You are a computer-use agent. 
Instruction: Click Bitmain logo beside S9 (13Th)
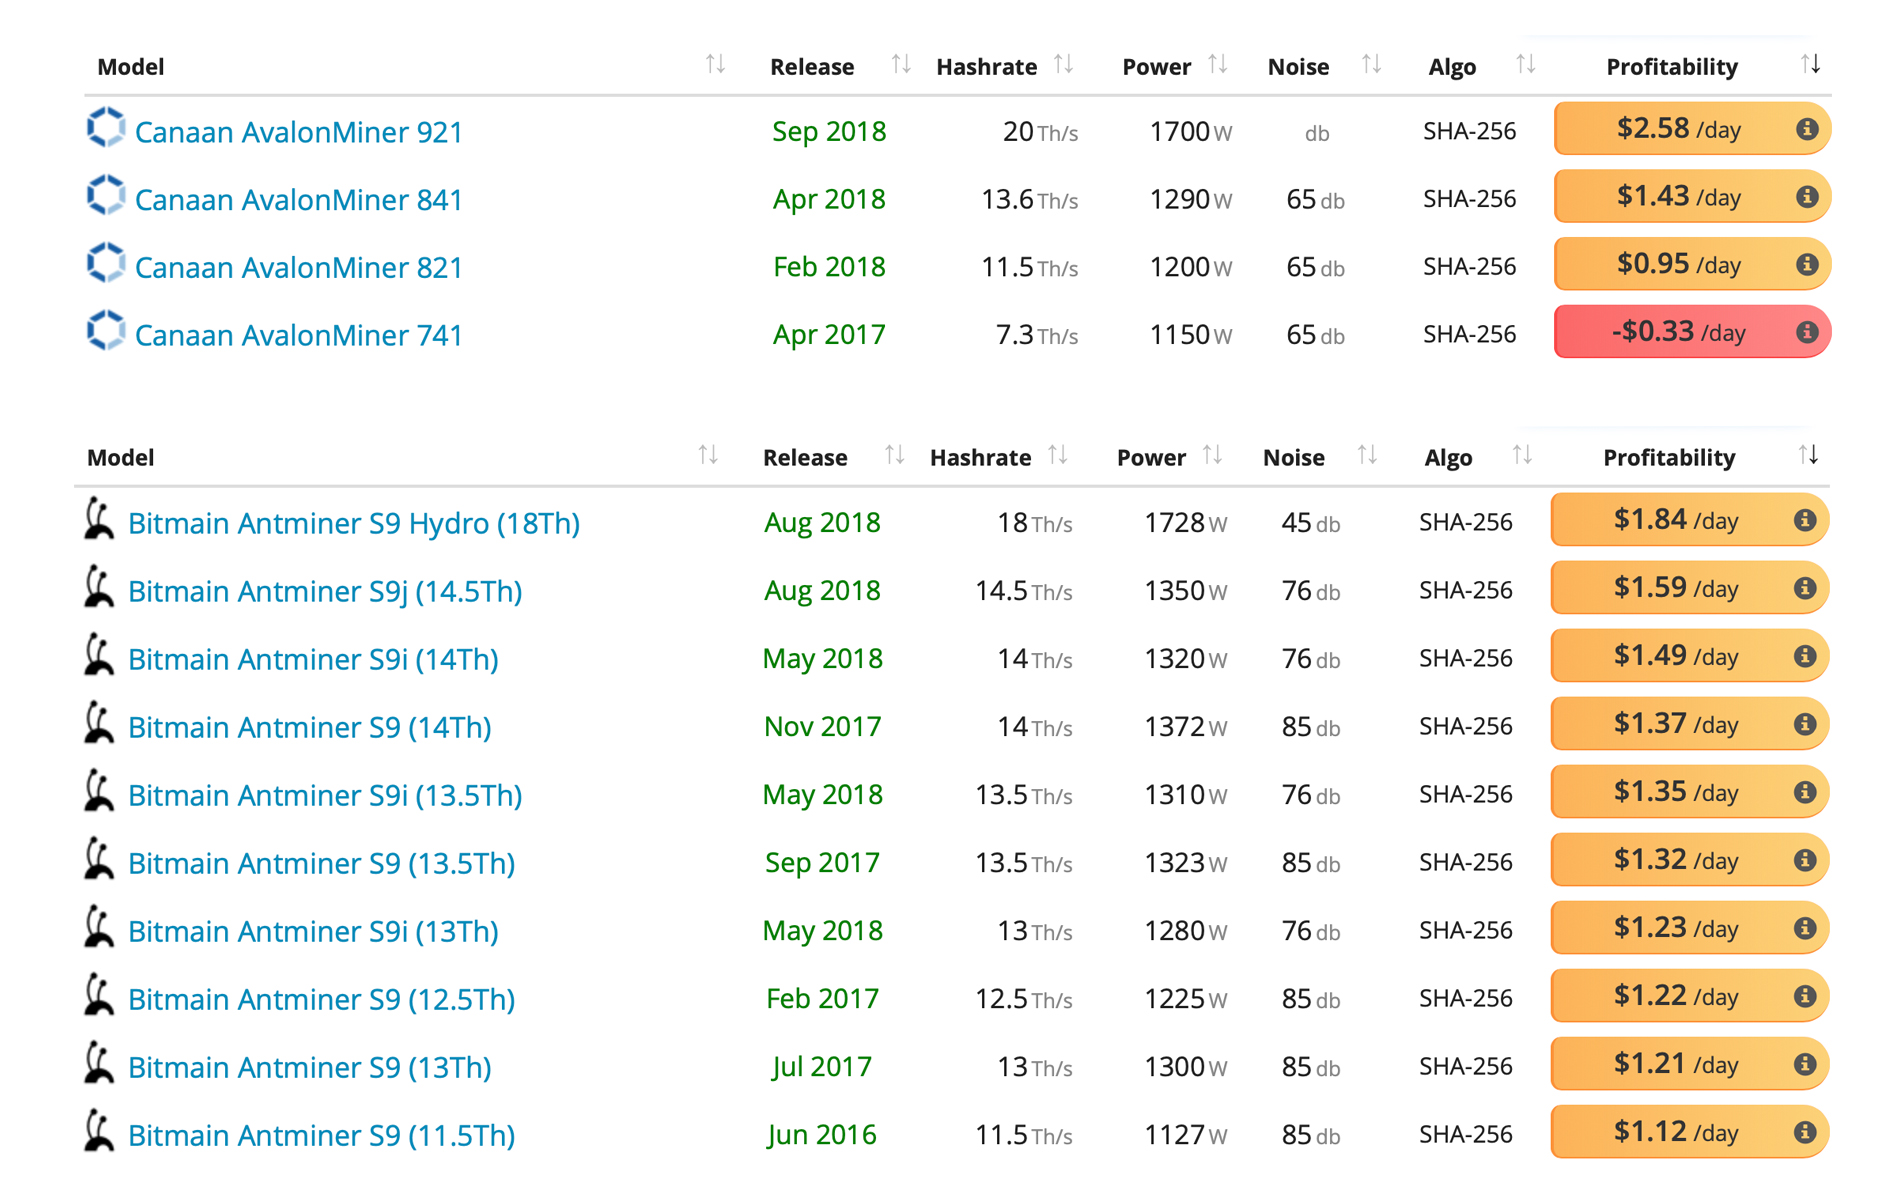coord(99,1063)
